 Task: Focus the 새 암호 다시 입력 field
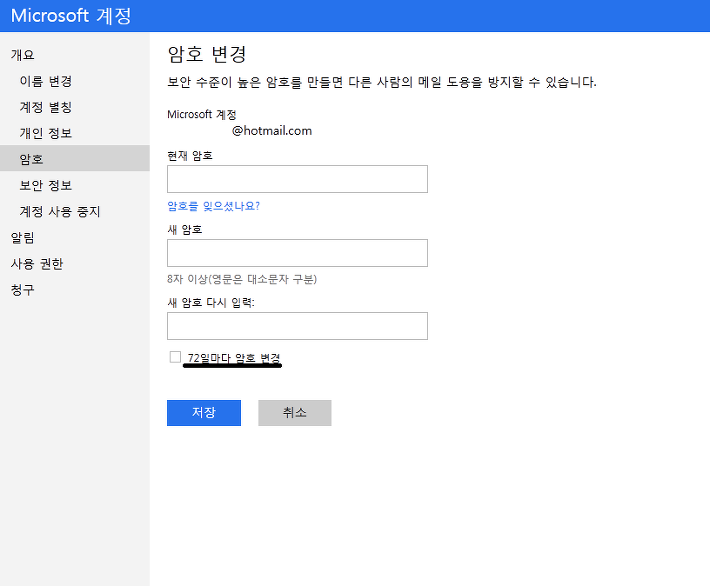pos(297,326)
